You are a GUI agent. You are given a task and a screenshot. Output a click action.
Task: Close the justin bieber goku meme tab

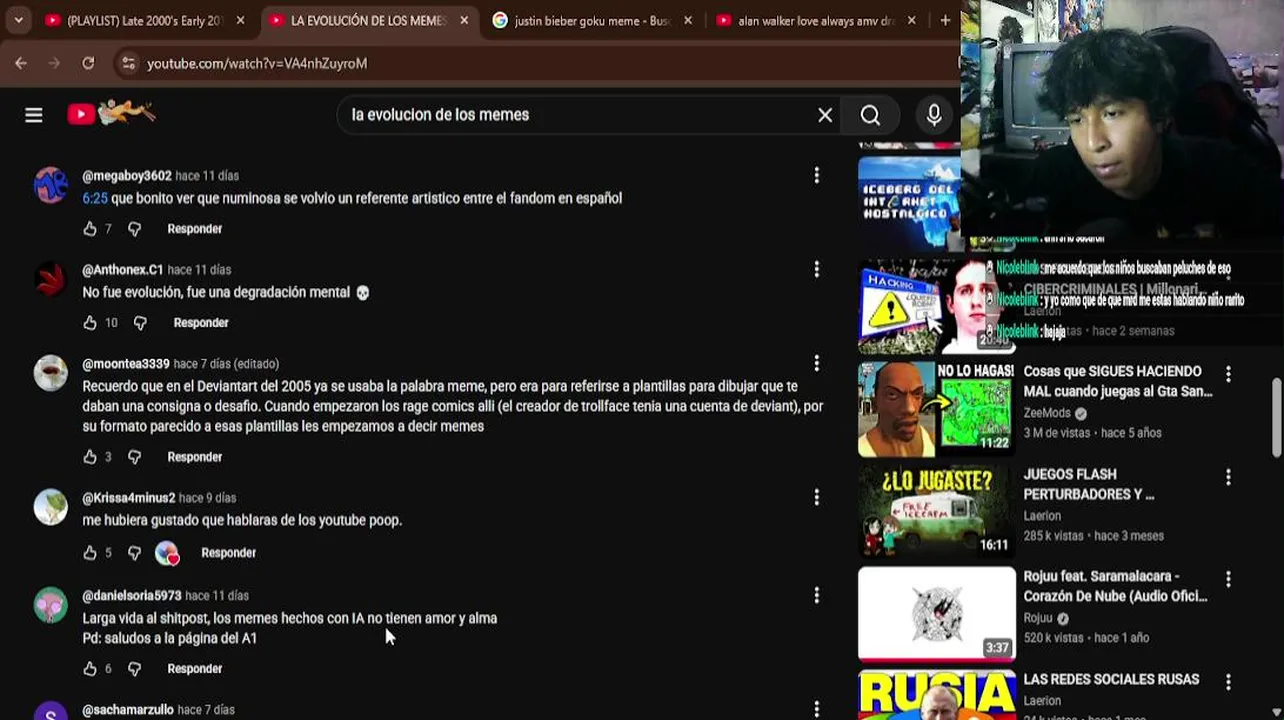click(687, 21)
